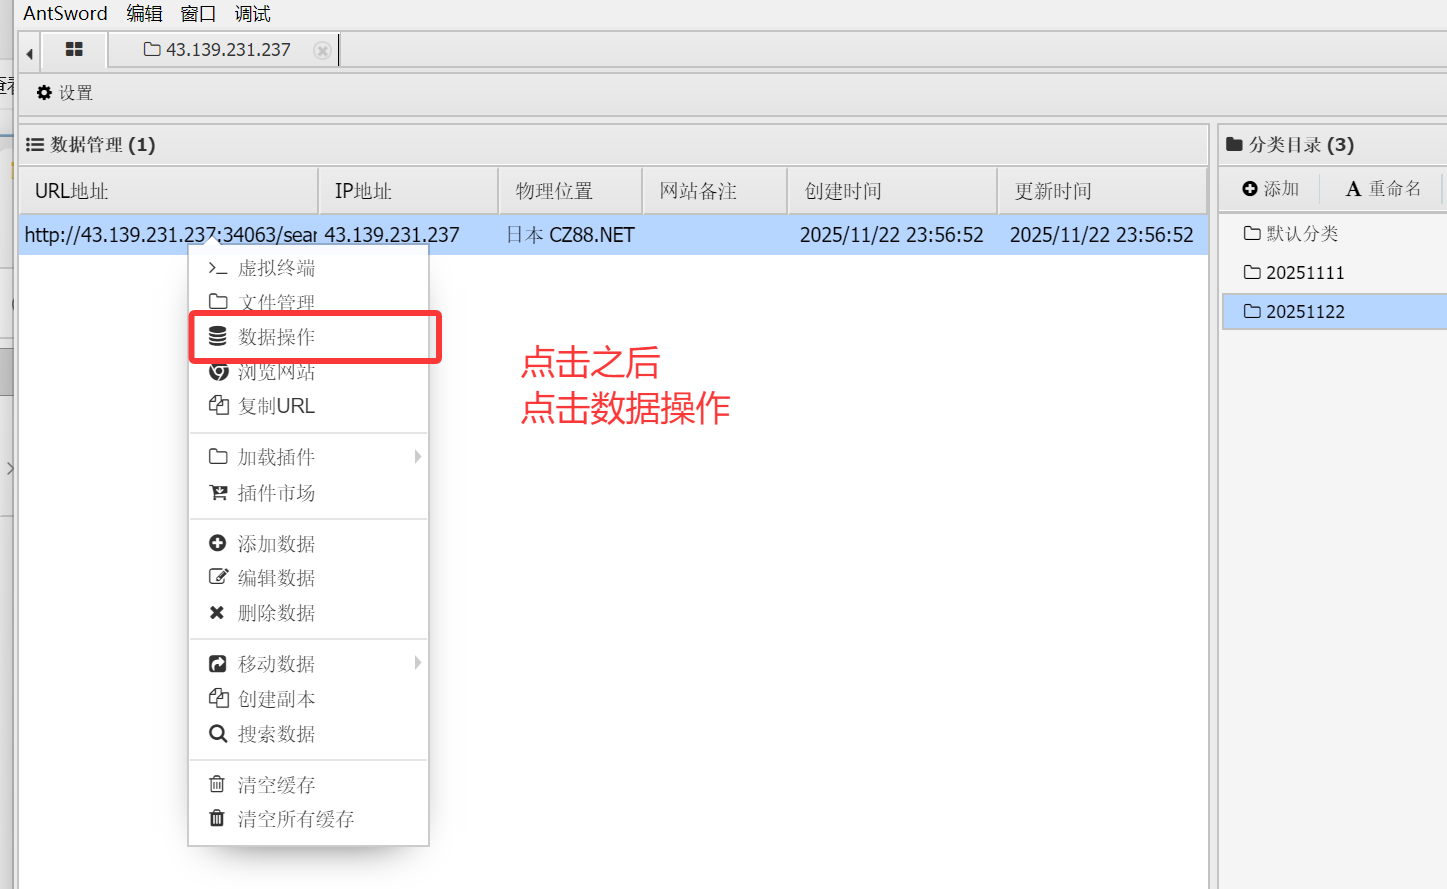Choose 虚拟终端 from context menu
Image resolution: width=1447 pixels, height=889 pixels.
click(x=309, y=268)
